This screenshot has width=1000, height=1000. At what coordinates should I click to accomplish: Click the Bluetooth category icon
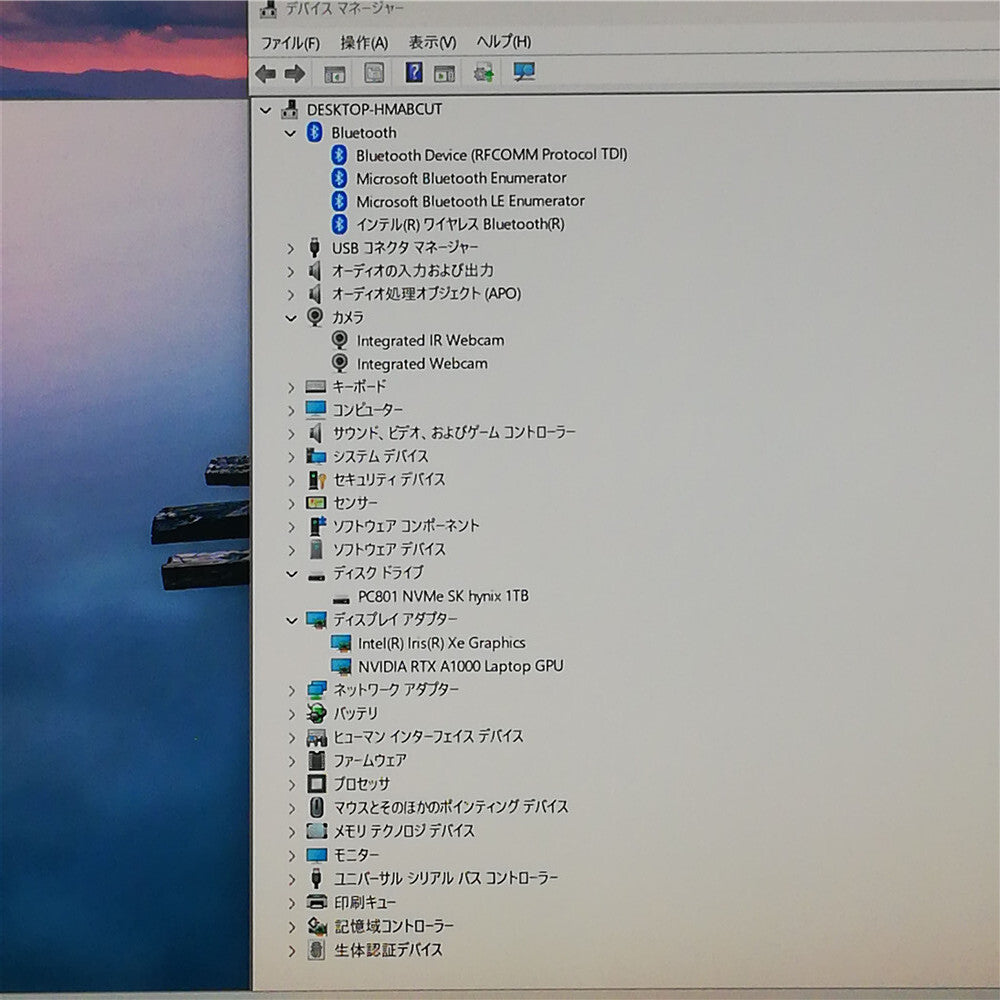[314, 132]
